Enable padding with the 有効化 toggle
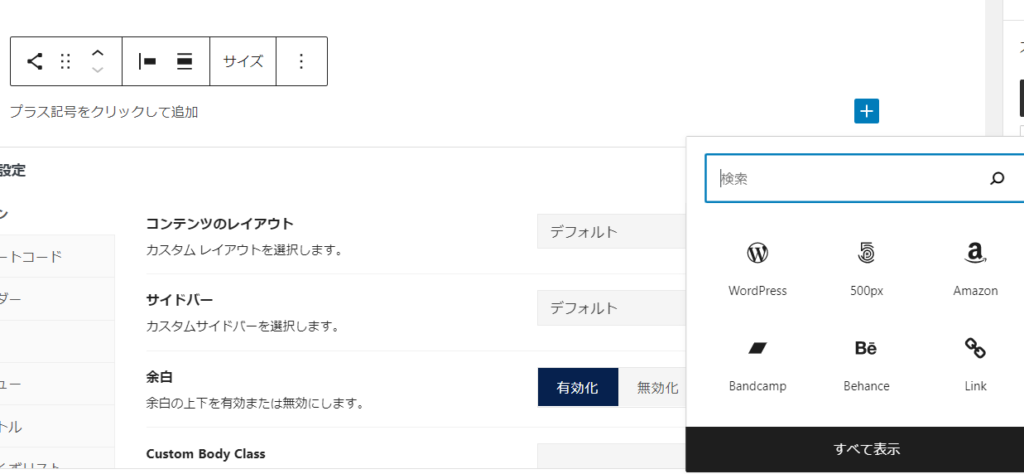This screenshot has height=474, width=1024. (578, 387)
